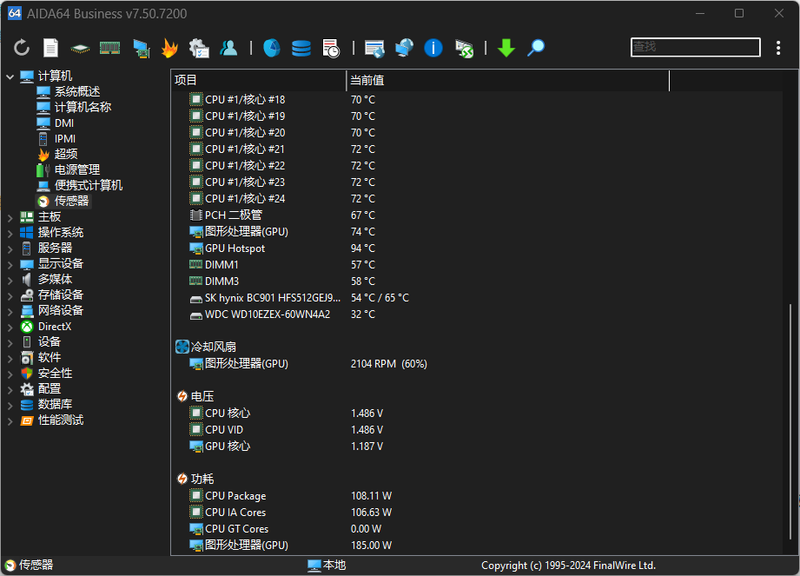This screenshot has width=800, height=576.
Task: Open the three-dot more options menu
Action: [779, 48]
